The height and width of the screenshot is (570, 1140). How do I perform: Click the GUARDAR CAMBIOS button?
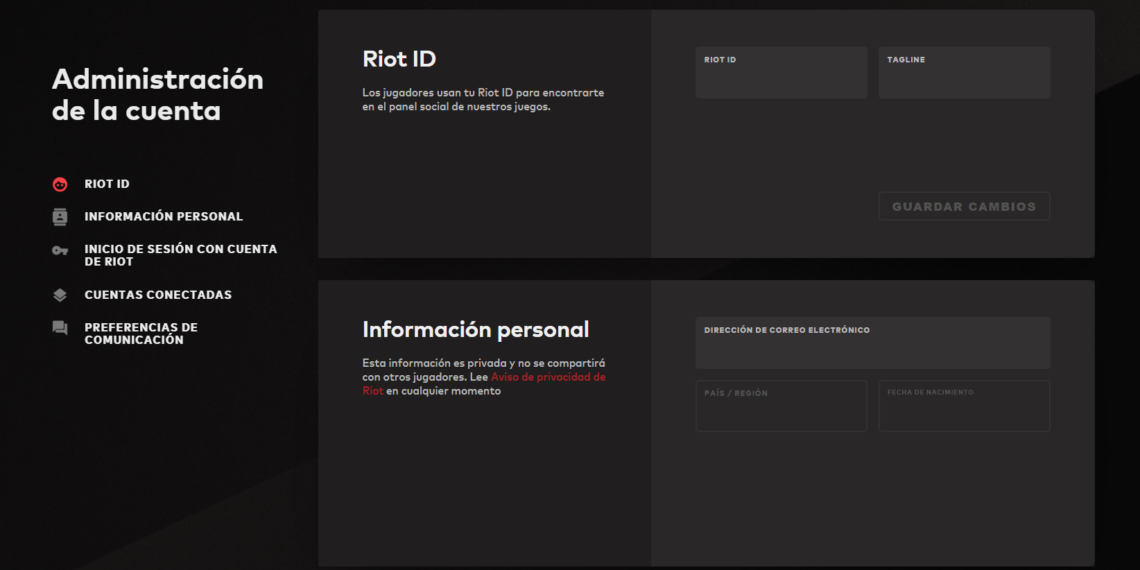pyautogui.click(x=964, y=206)
